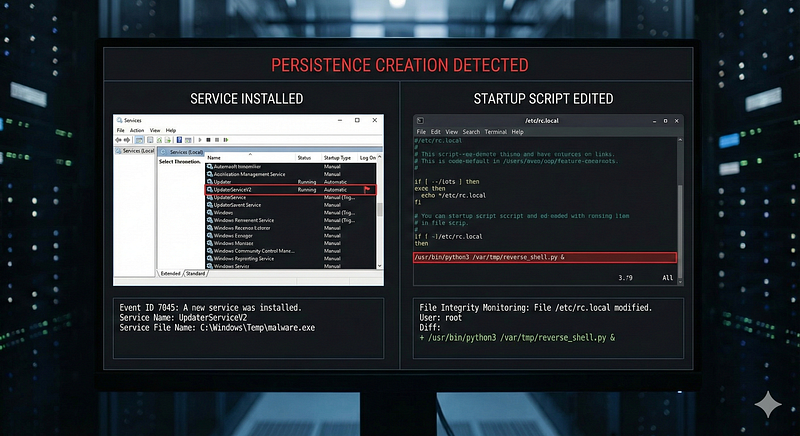
Task: Click the terminal scrollbar up arrow
Action: tap(680, 140)
